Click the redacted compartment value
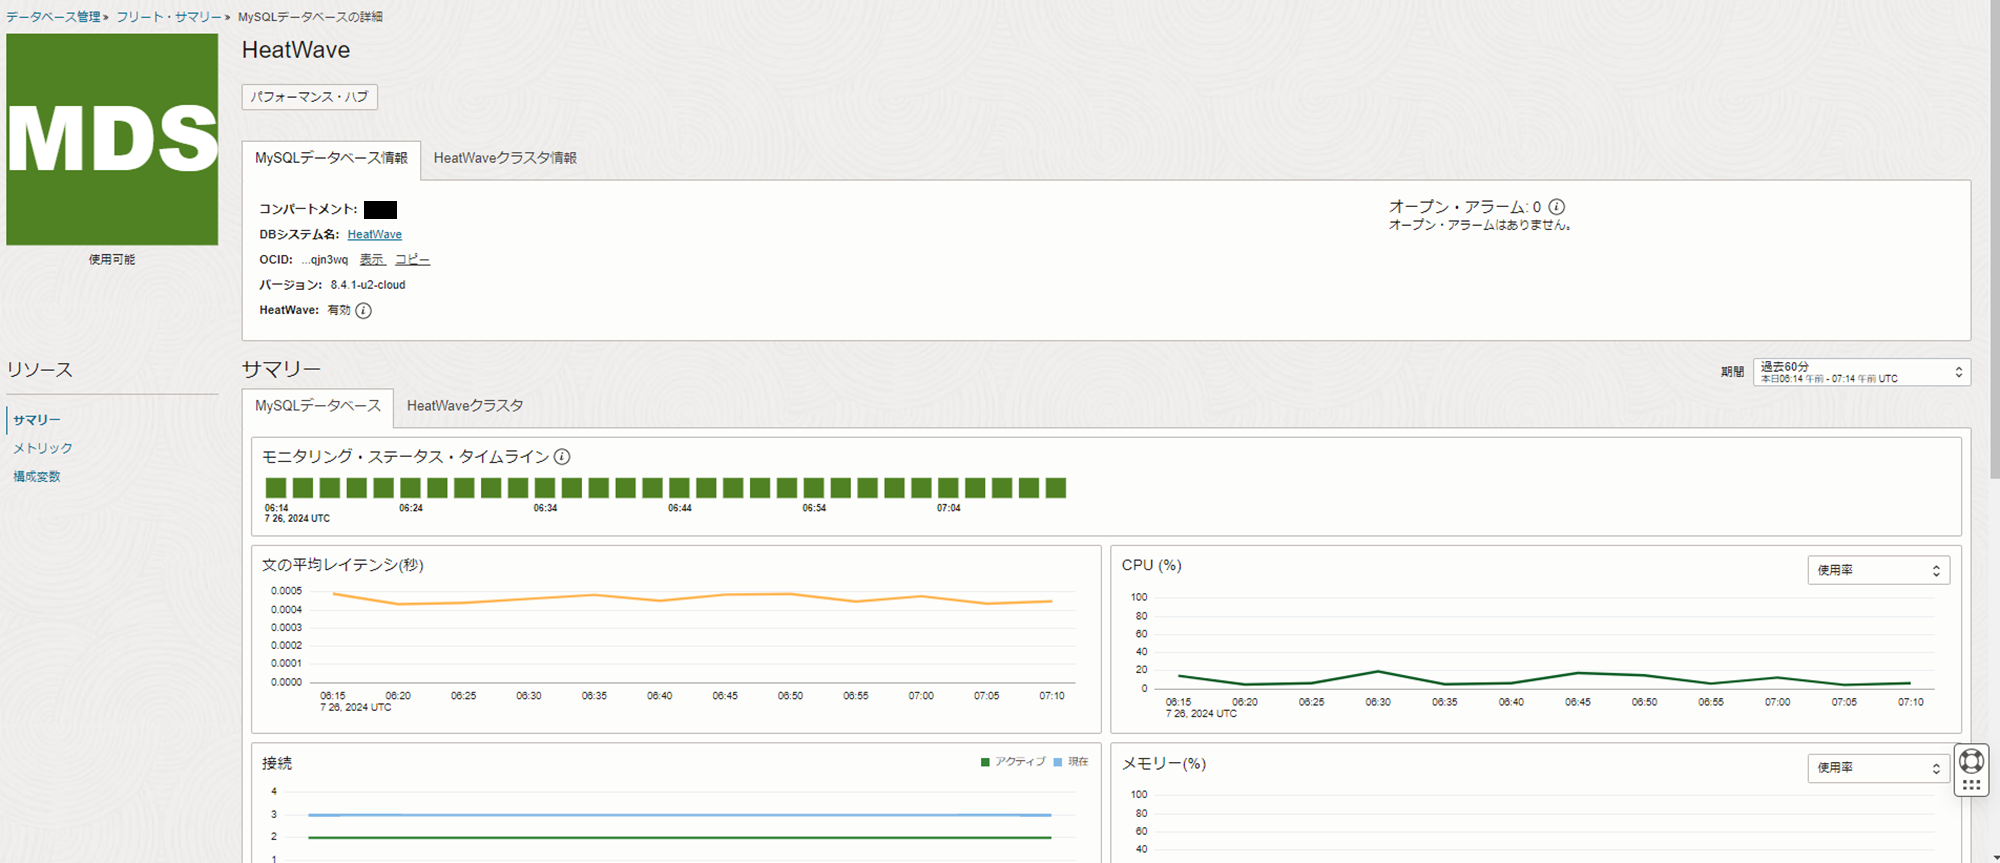Screen dimensions: 2000x863 [380, 210]
